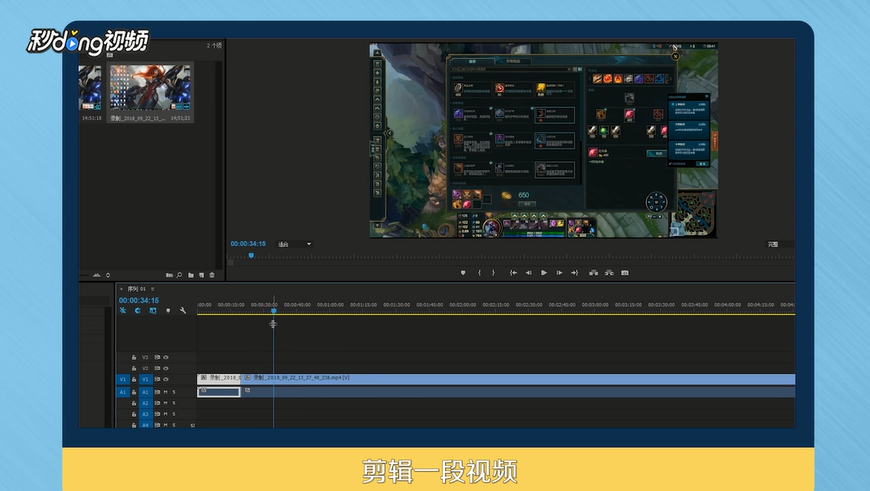Toggle V1 track targeting

(145, 379)
